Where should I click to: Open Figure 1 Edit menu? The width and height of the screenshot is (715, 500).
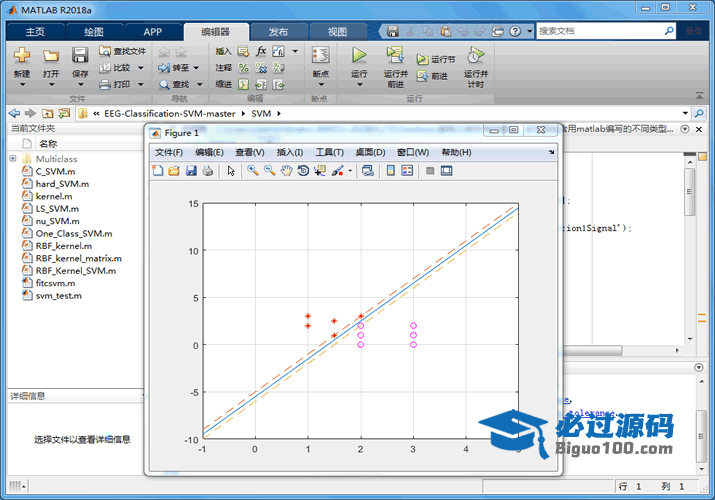pos(209,152)
